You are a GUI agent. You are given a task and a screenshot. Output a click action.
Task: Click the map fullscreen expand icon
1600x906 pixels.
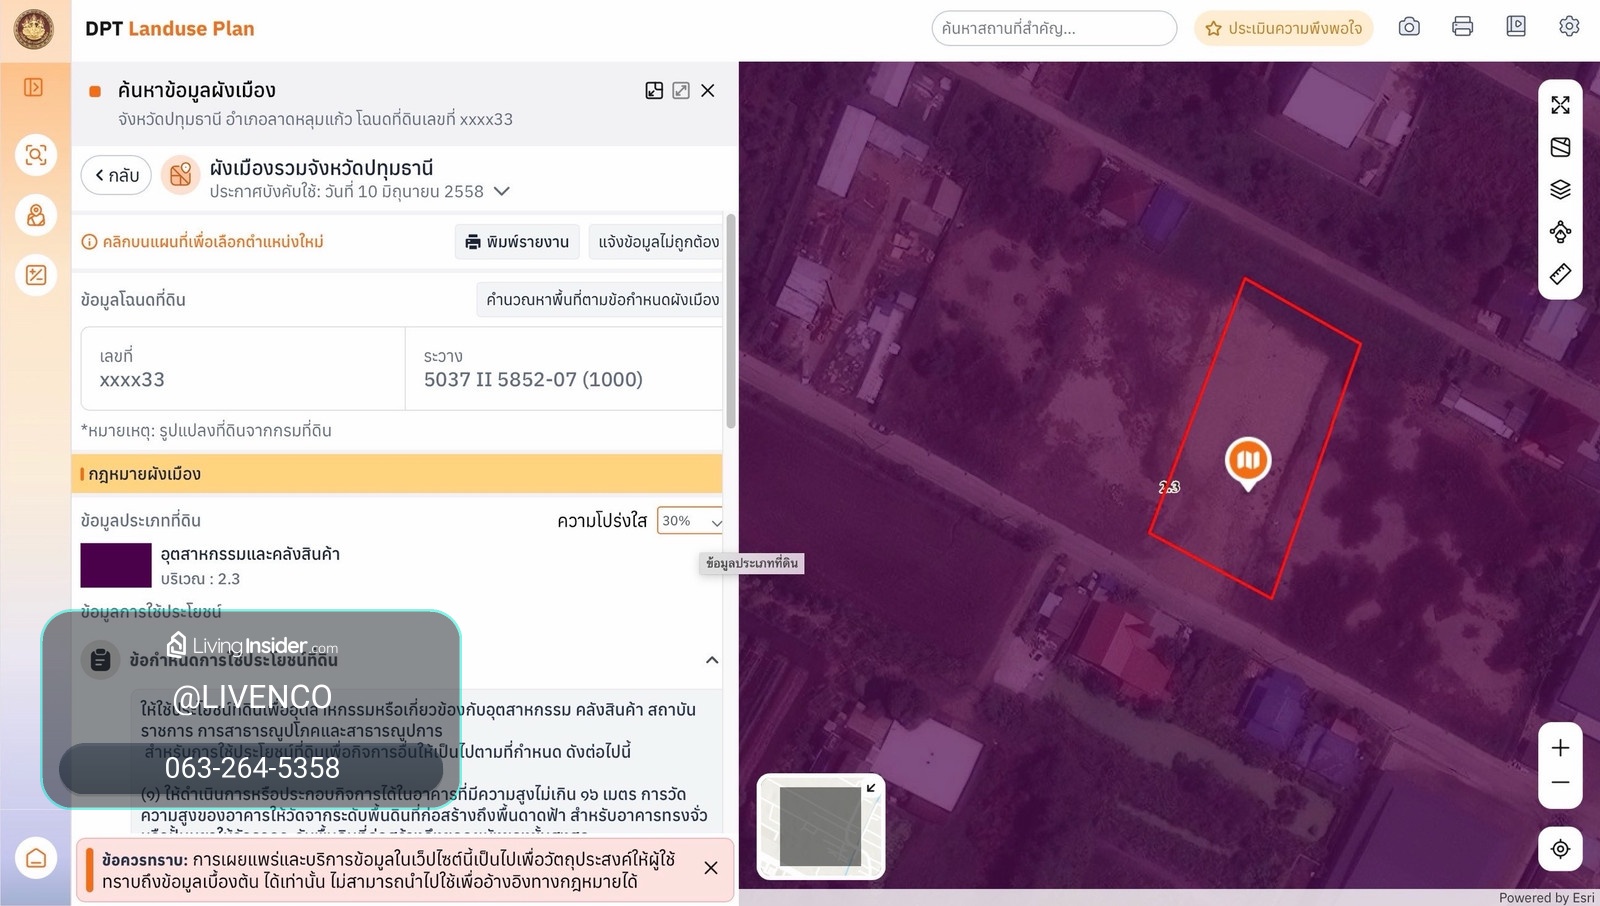(1560, 105)
